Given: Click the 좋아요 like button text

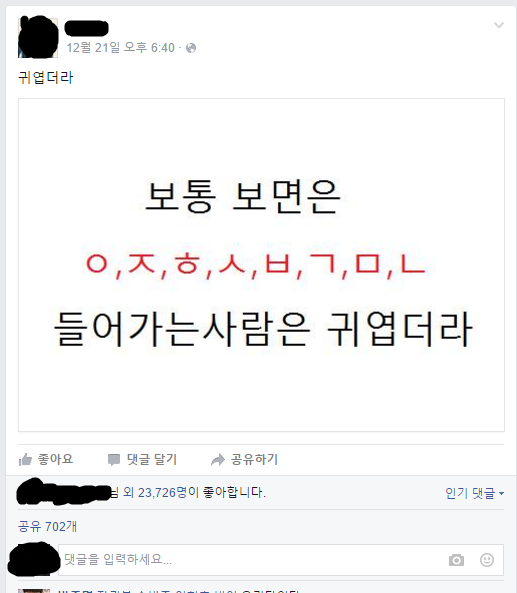Looking at the screenshot, I should 55,459.
